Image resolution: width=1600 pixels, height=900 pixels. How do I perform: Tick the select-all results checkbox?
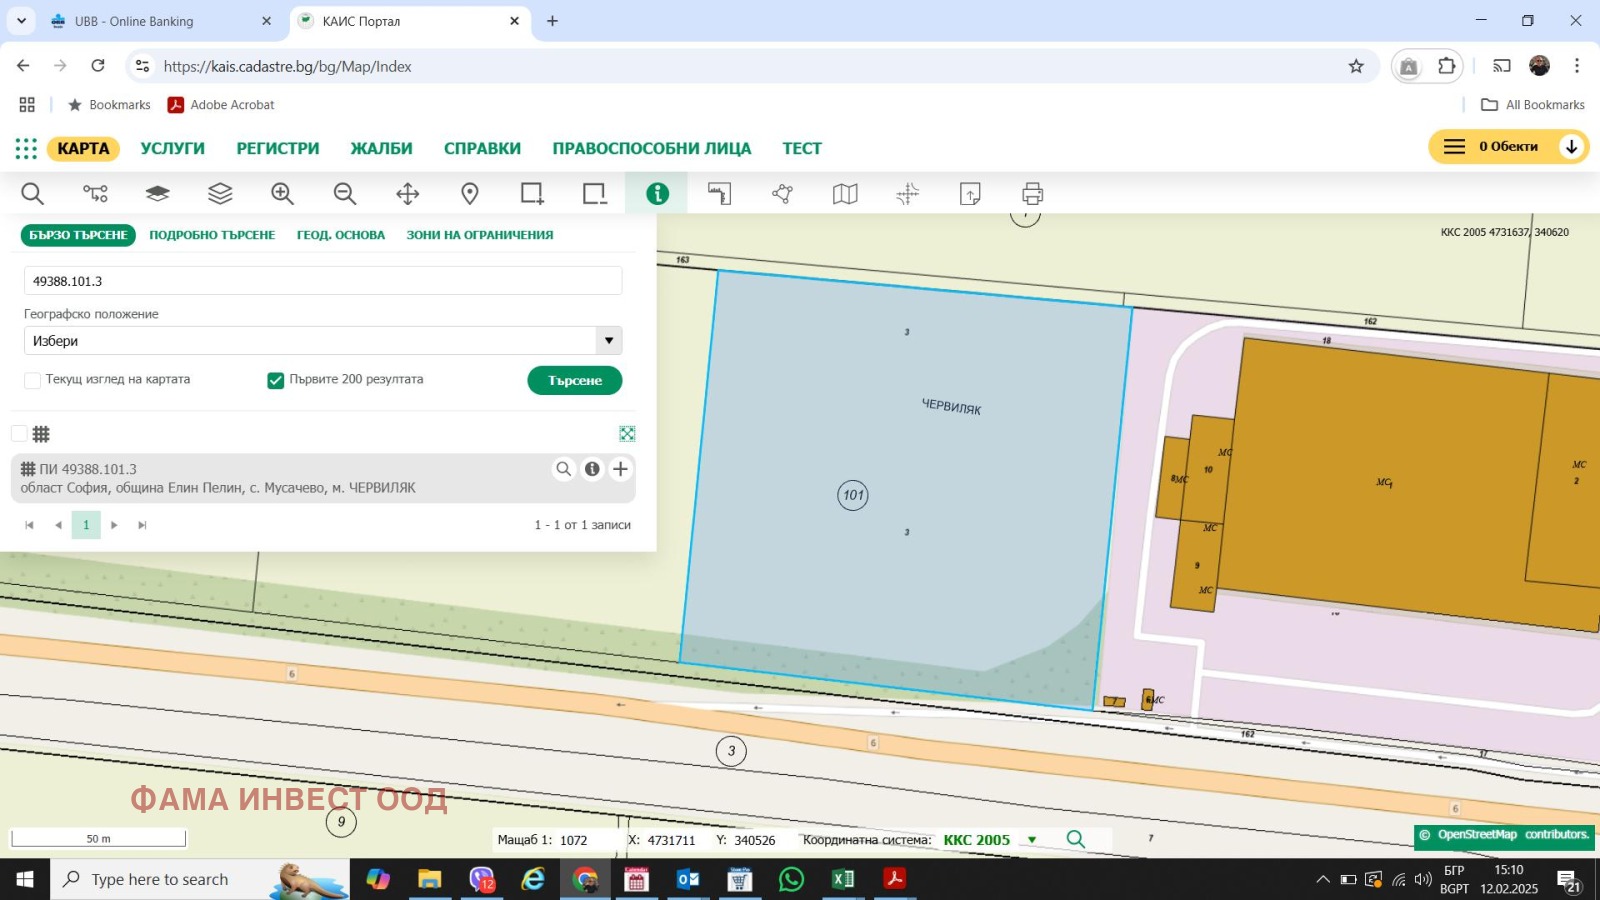point(19,434)
